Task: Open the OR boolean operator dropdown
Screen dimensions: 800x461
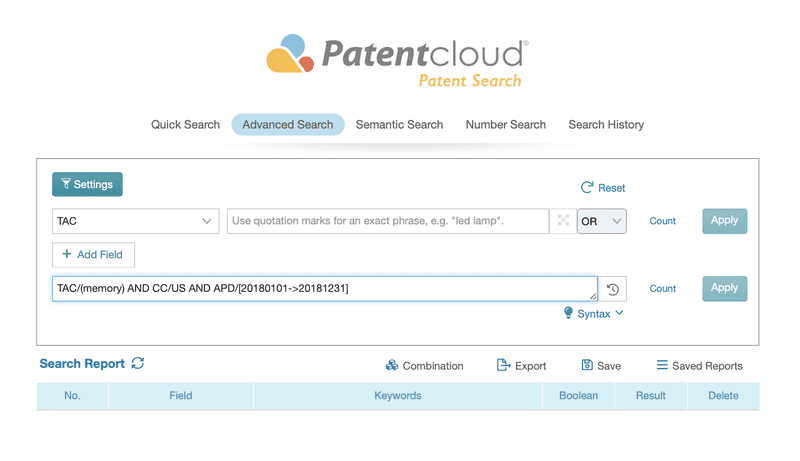Action: pos(602,221)
